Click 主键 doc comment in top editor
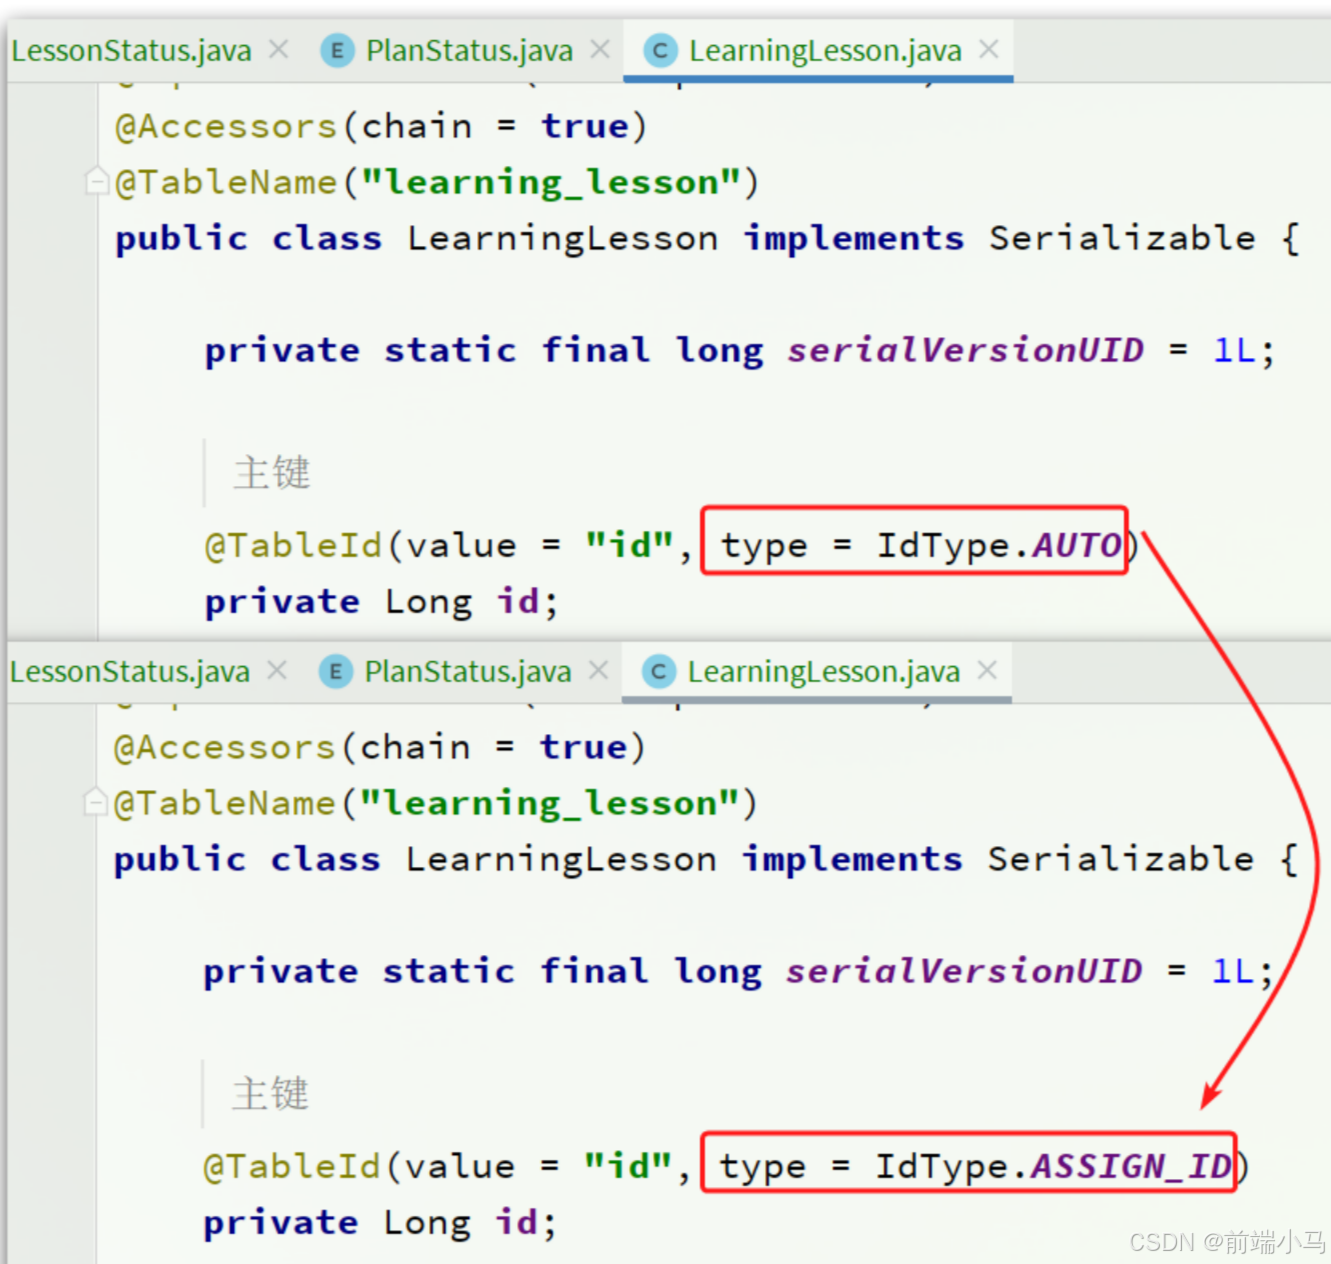 272,472
